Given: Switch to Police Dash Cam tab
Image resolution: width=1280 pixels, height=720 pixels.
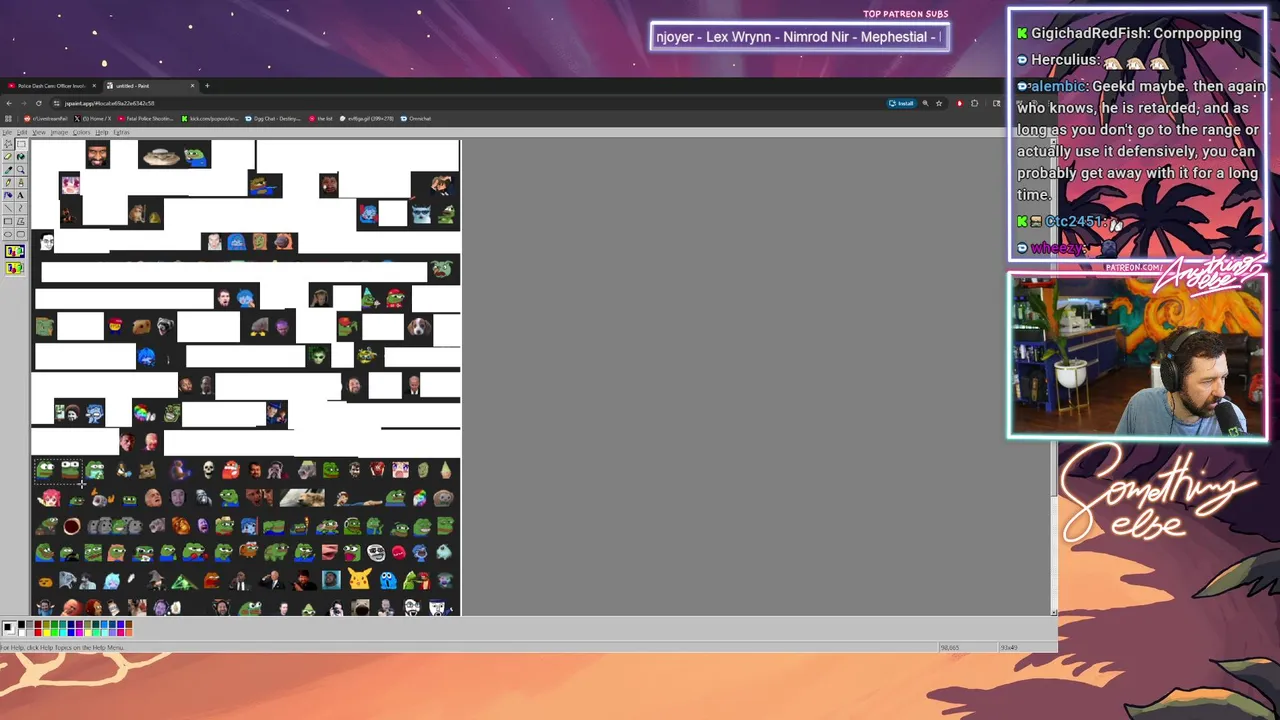Looking at the screenshot, I should (x=51, y=86).
